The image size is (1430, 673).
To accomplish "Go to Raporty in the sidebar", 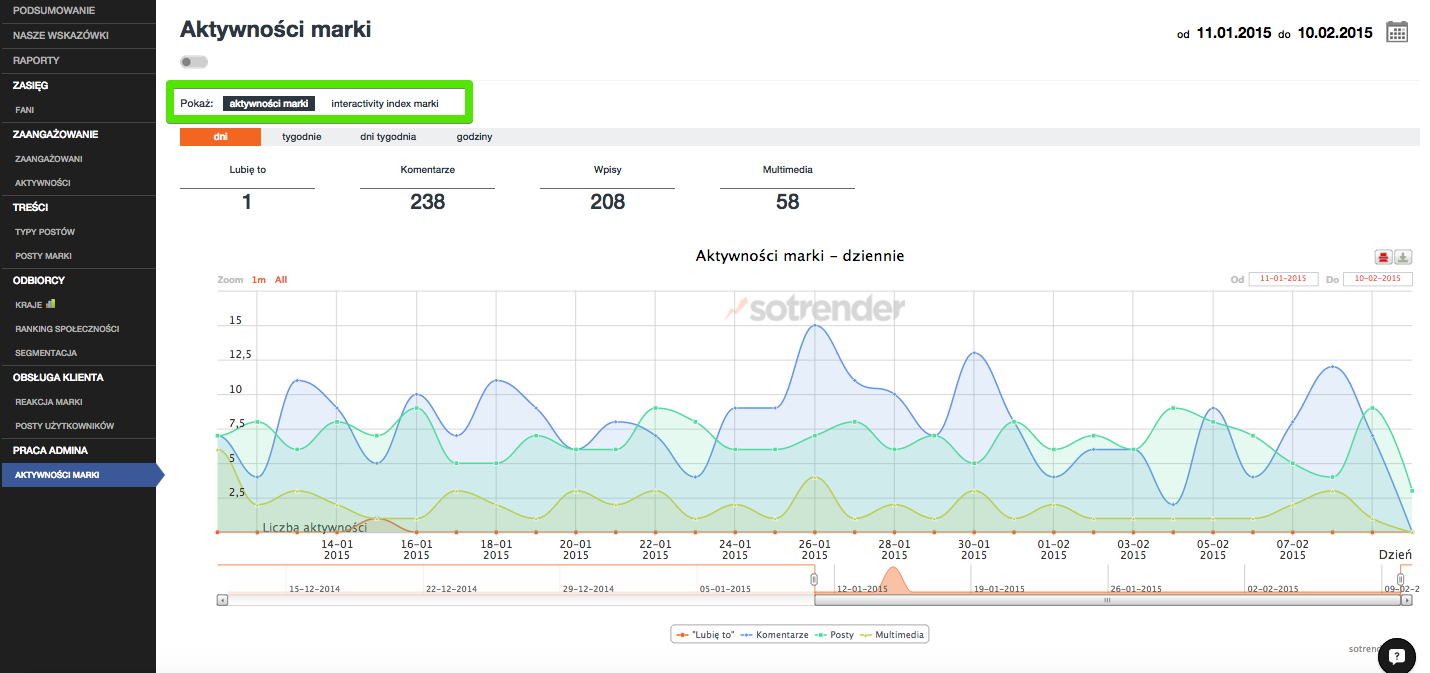I will click(x=36, y=60).
